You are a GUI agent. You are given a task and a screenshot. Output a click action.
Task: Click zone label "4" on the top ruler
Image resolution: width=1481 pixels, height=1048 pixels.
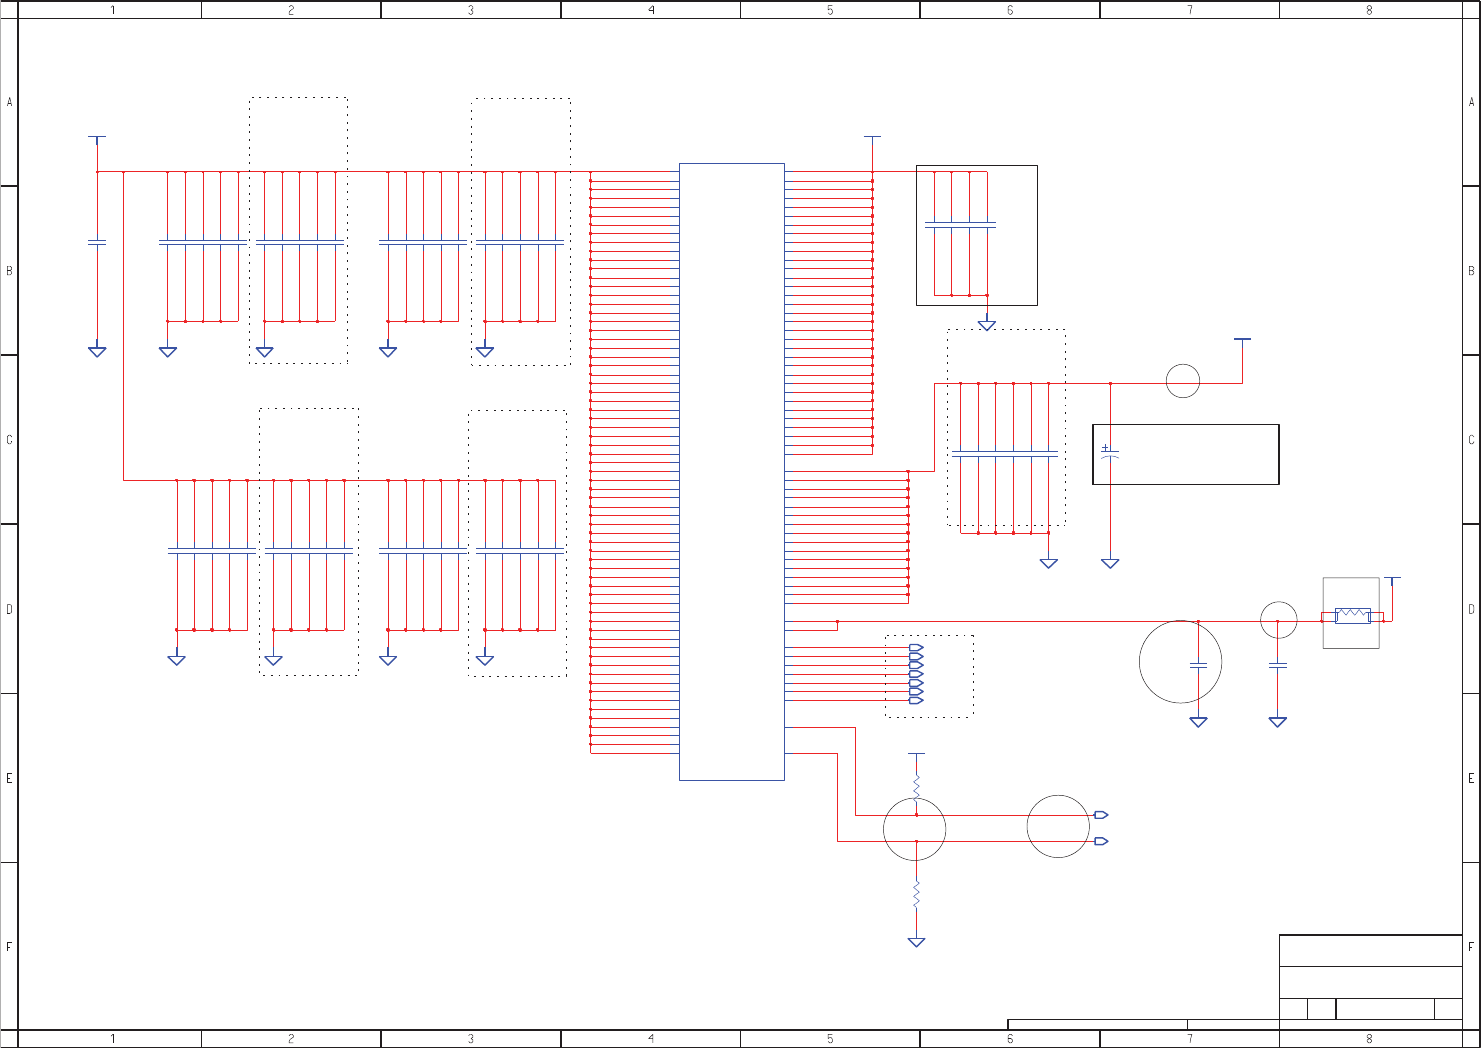click(x=651, y=10)
